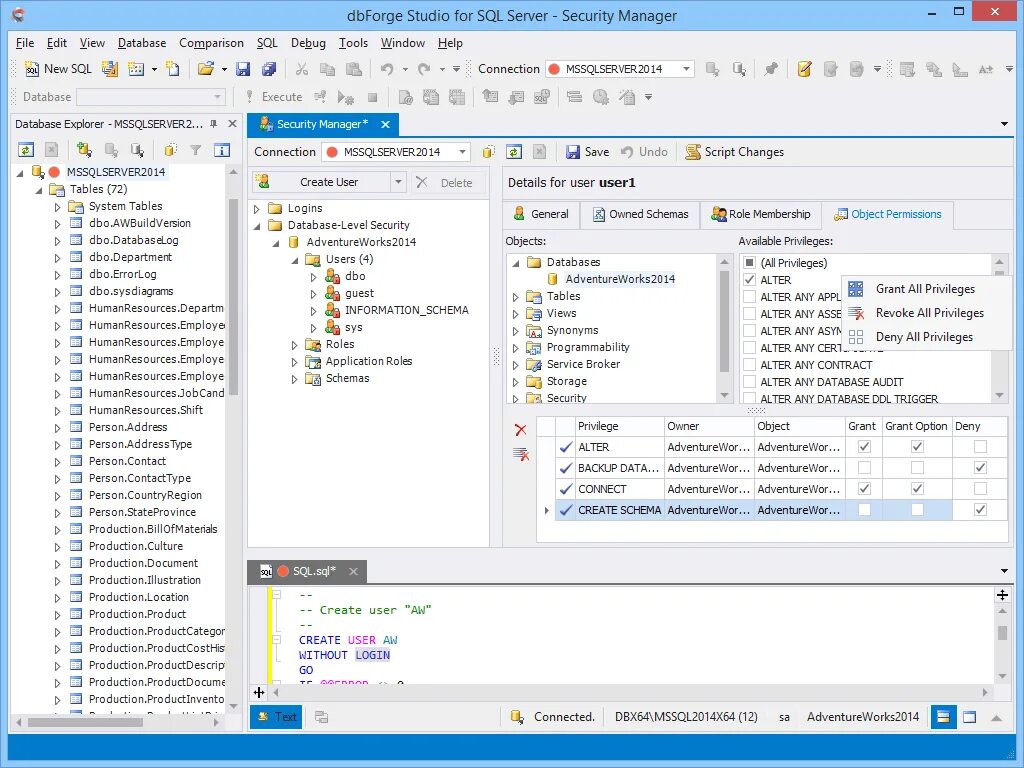Click the Cut scissors icon
The height and width of the screenshot is (768, 1024).
[x=301, y=69]
